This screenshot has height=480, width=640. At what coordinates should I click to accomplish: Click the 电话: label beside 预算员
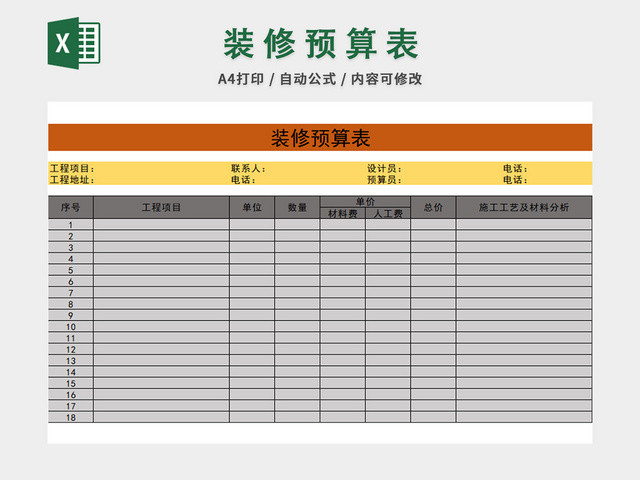pos(515,180)
